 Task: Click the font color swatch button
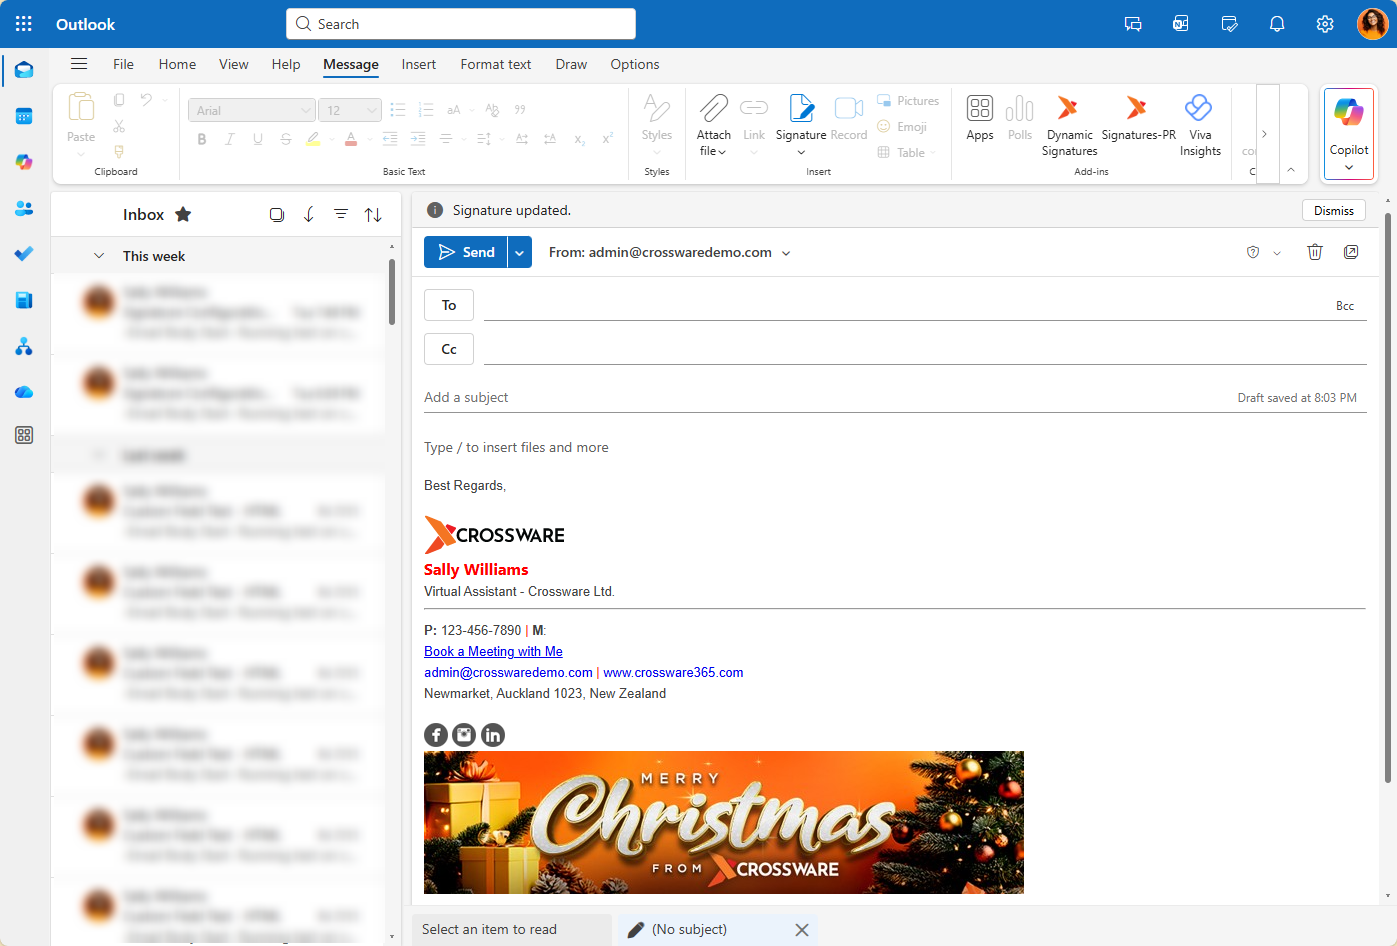pyautogui.click(x=351, y=139)
